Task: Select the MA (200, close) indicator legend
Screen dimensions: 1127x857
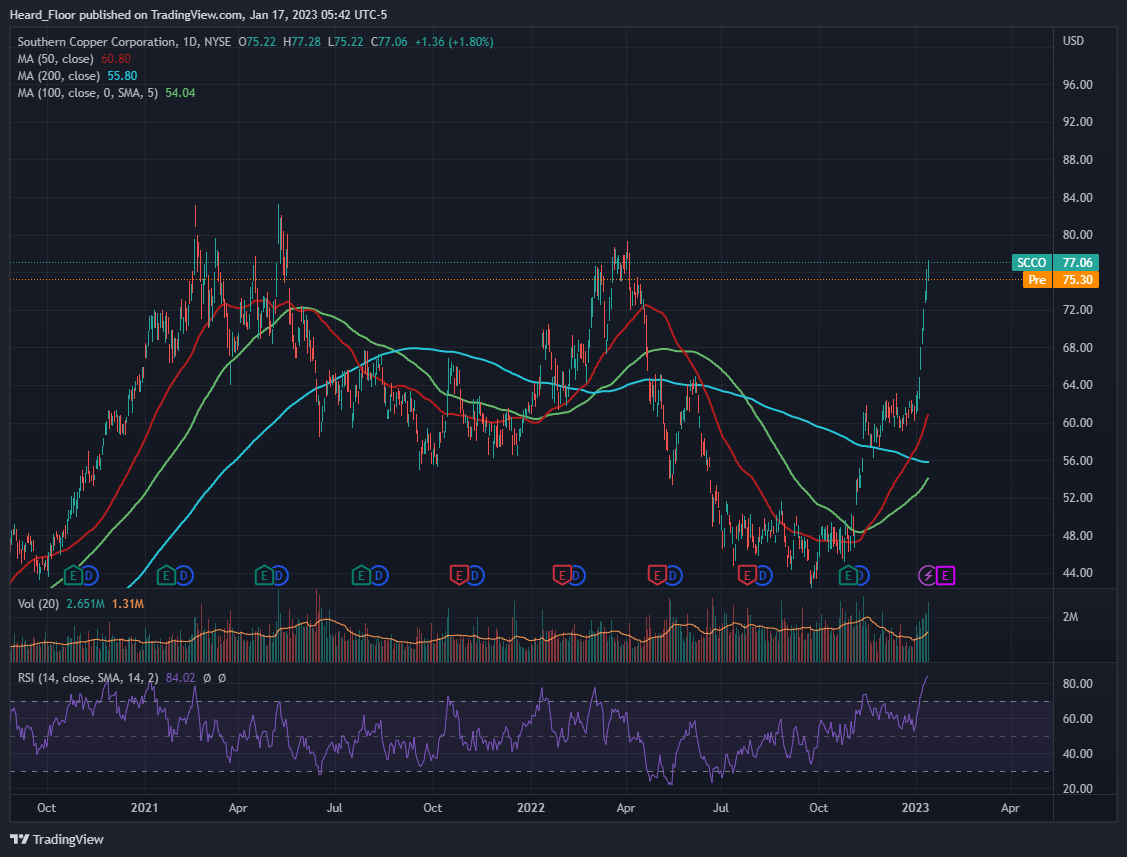Action: click(58, 76)
